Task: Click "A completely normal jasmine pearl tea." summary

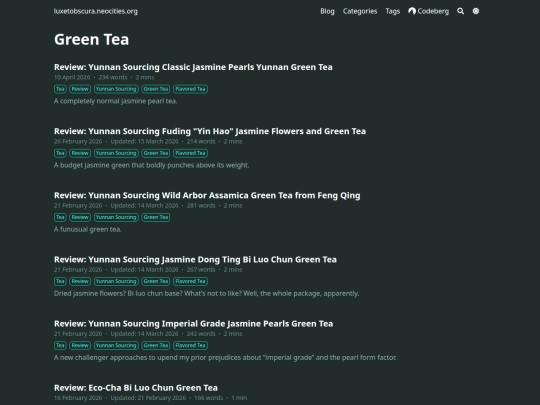Action: click(x=116, y=101)
